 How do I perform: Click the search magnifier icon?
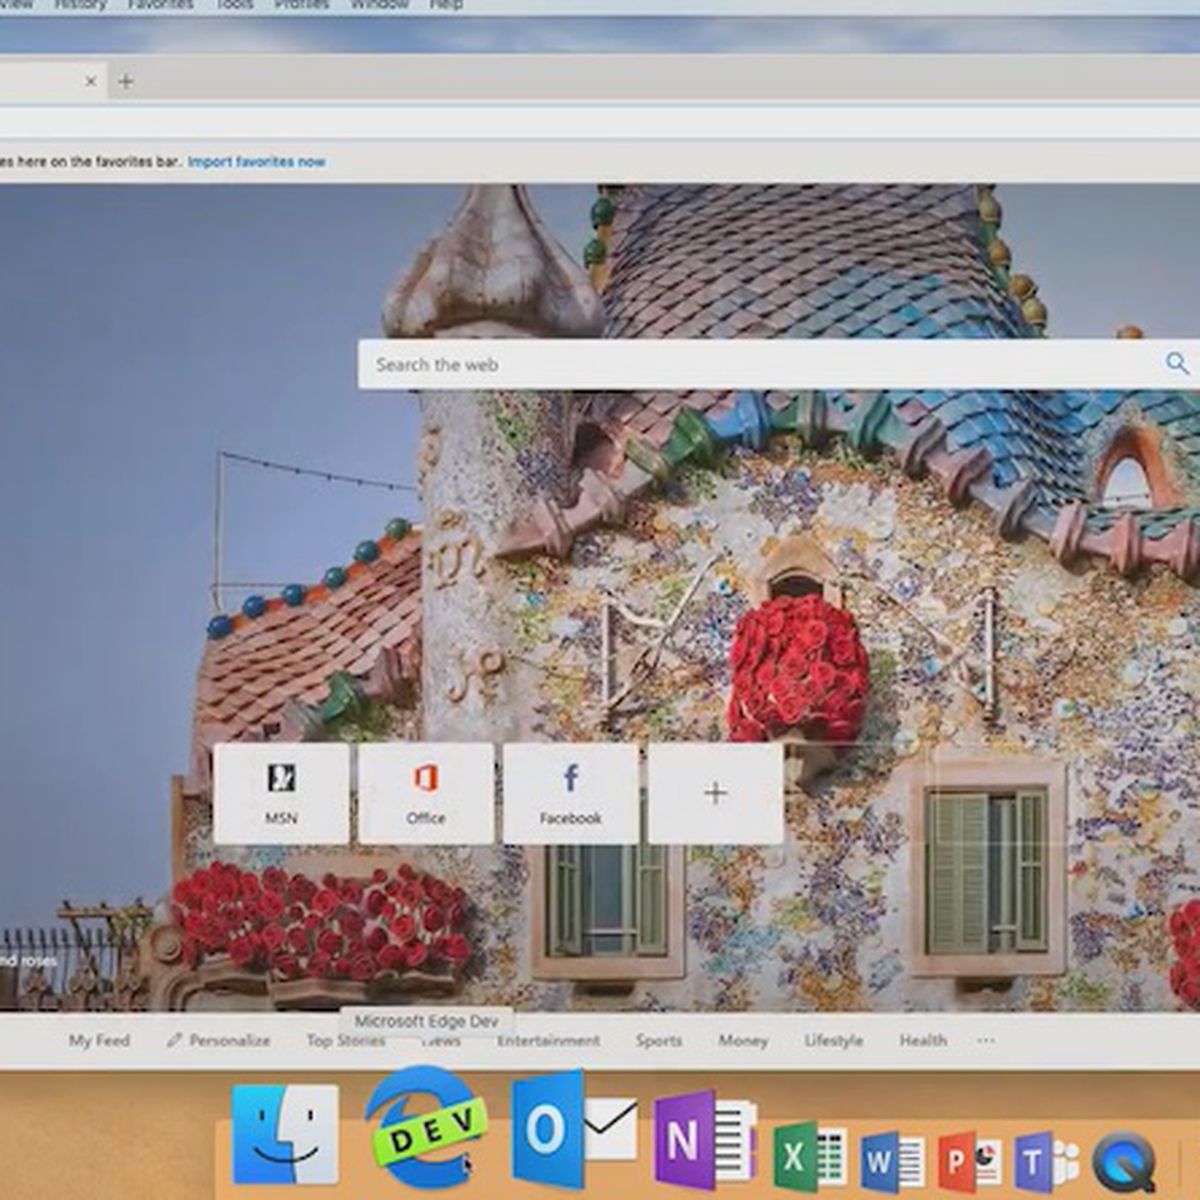tap(1177, 364)
